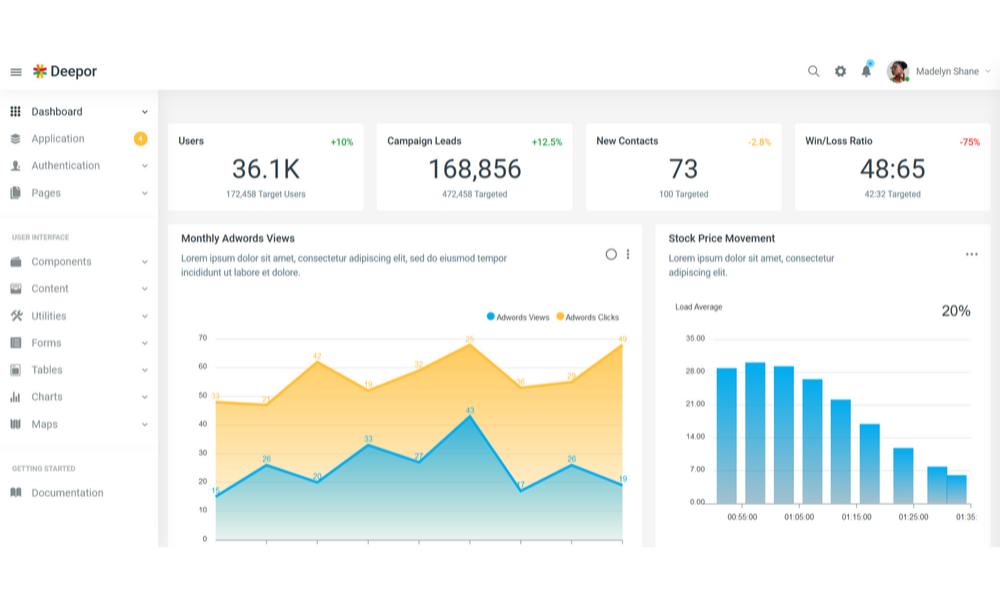This screenshot has width=1000, height=600.
Task: Click the circle refresh icon on Adwords card
Action: point(611,254)
